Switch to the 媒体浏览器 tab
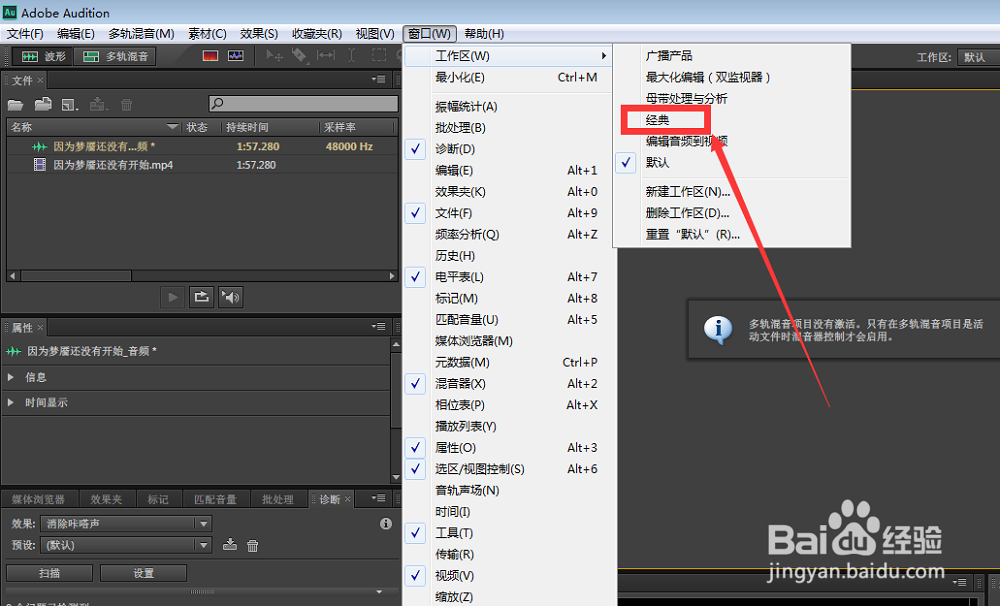This screenshot has width=1000, height=606. [38, 499]
